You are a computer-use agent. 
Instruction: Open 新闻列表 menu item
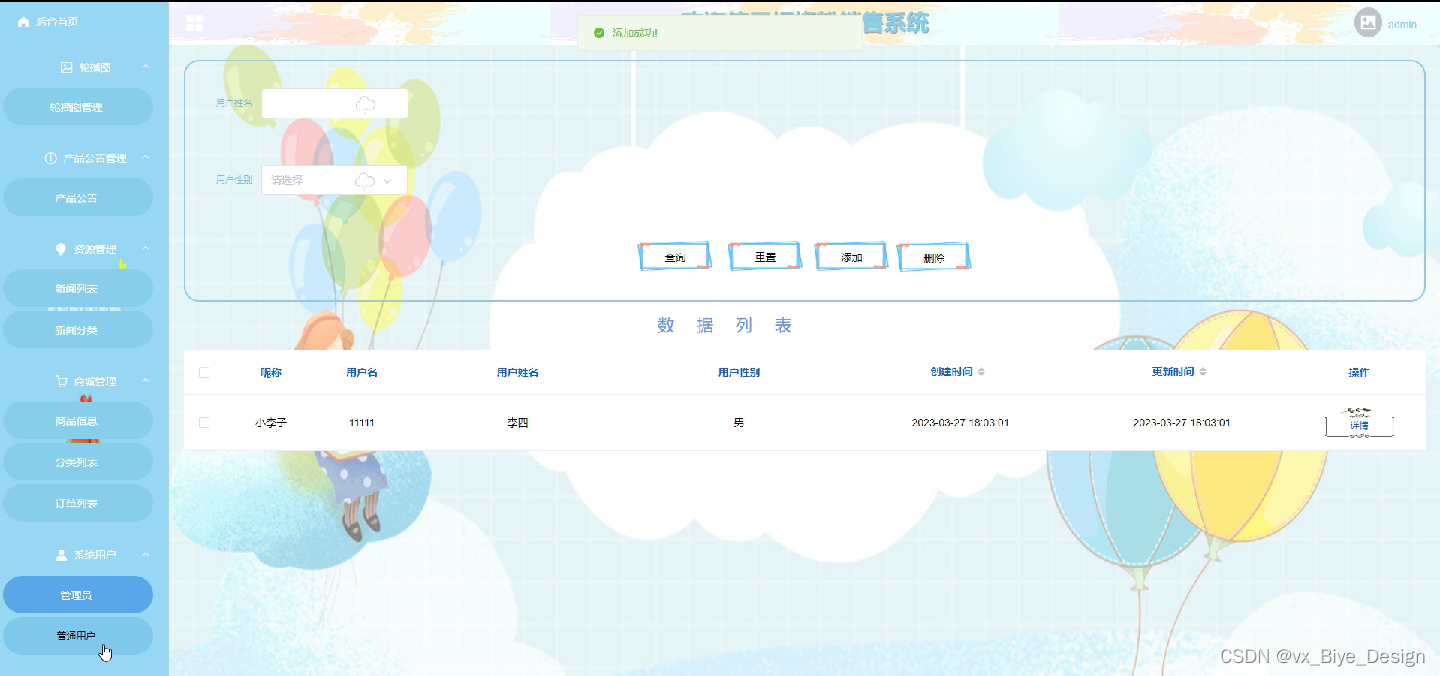coord(78,288)
